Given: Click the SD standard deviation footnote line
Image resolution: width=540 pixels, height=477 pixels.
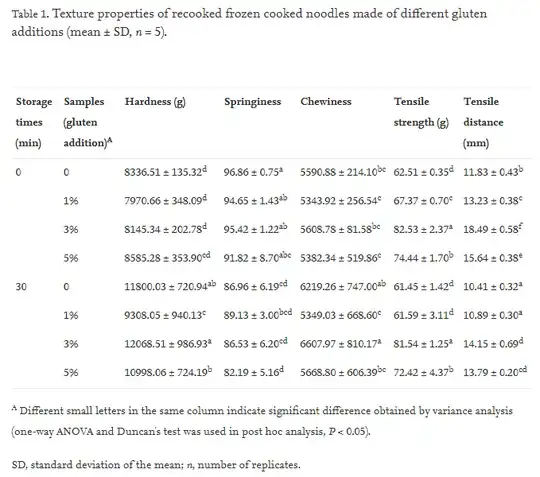Looking at the screenshot, I should point(156,465).
